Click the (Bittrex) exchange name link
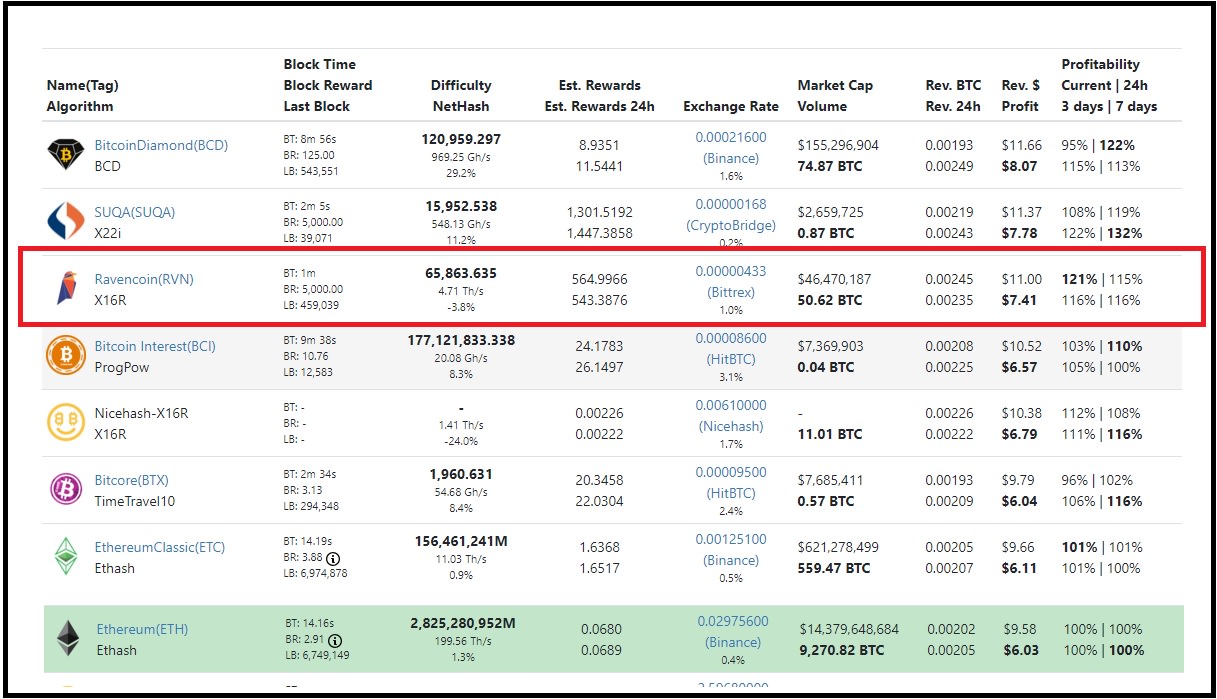This screenshot has width=1217, height=699. [x=731, y=293]
